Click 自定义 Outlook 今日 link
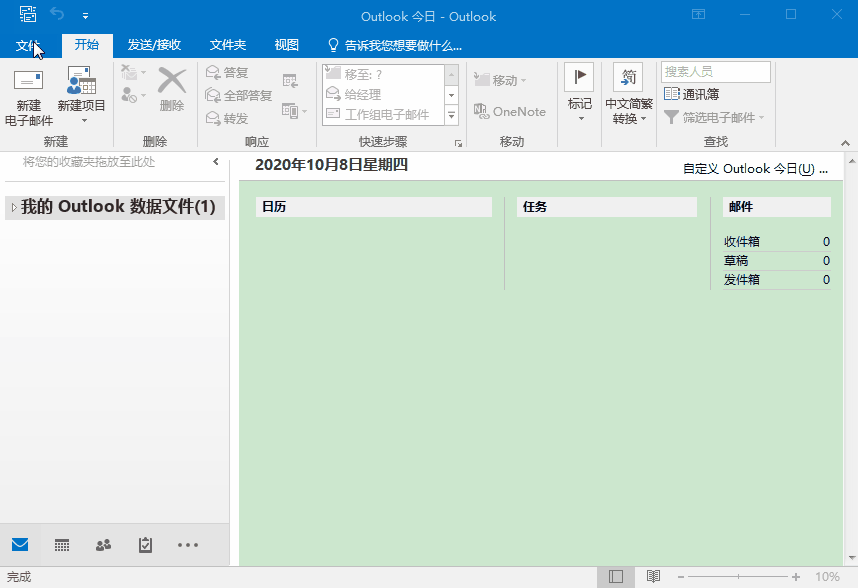 click(x=755, y=169)
